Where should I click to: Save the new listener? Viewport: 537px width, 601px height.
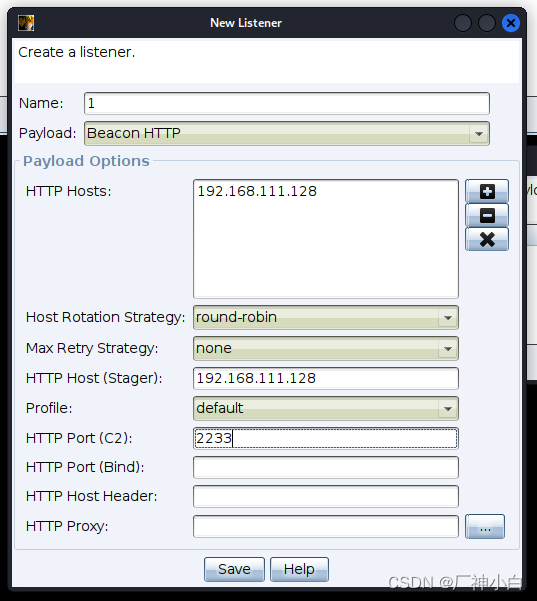point(234,569)
